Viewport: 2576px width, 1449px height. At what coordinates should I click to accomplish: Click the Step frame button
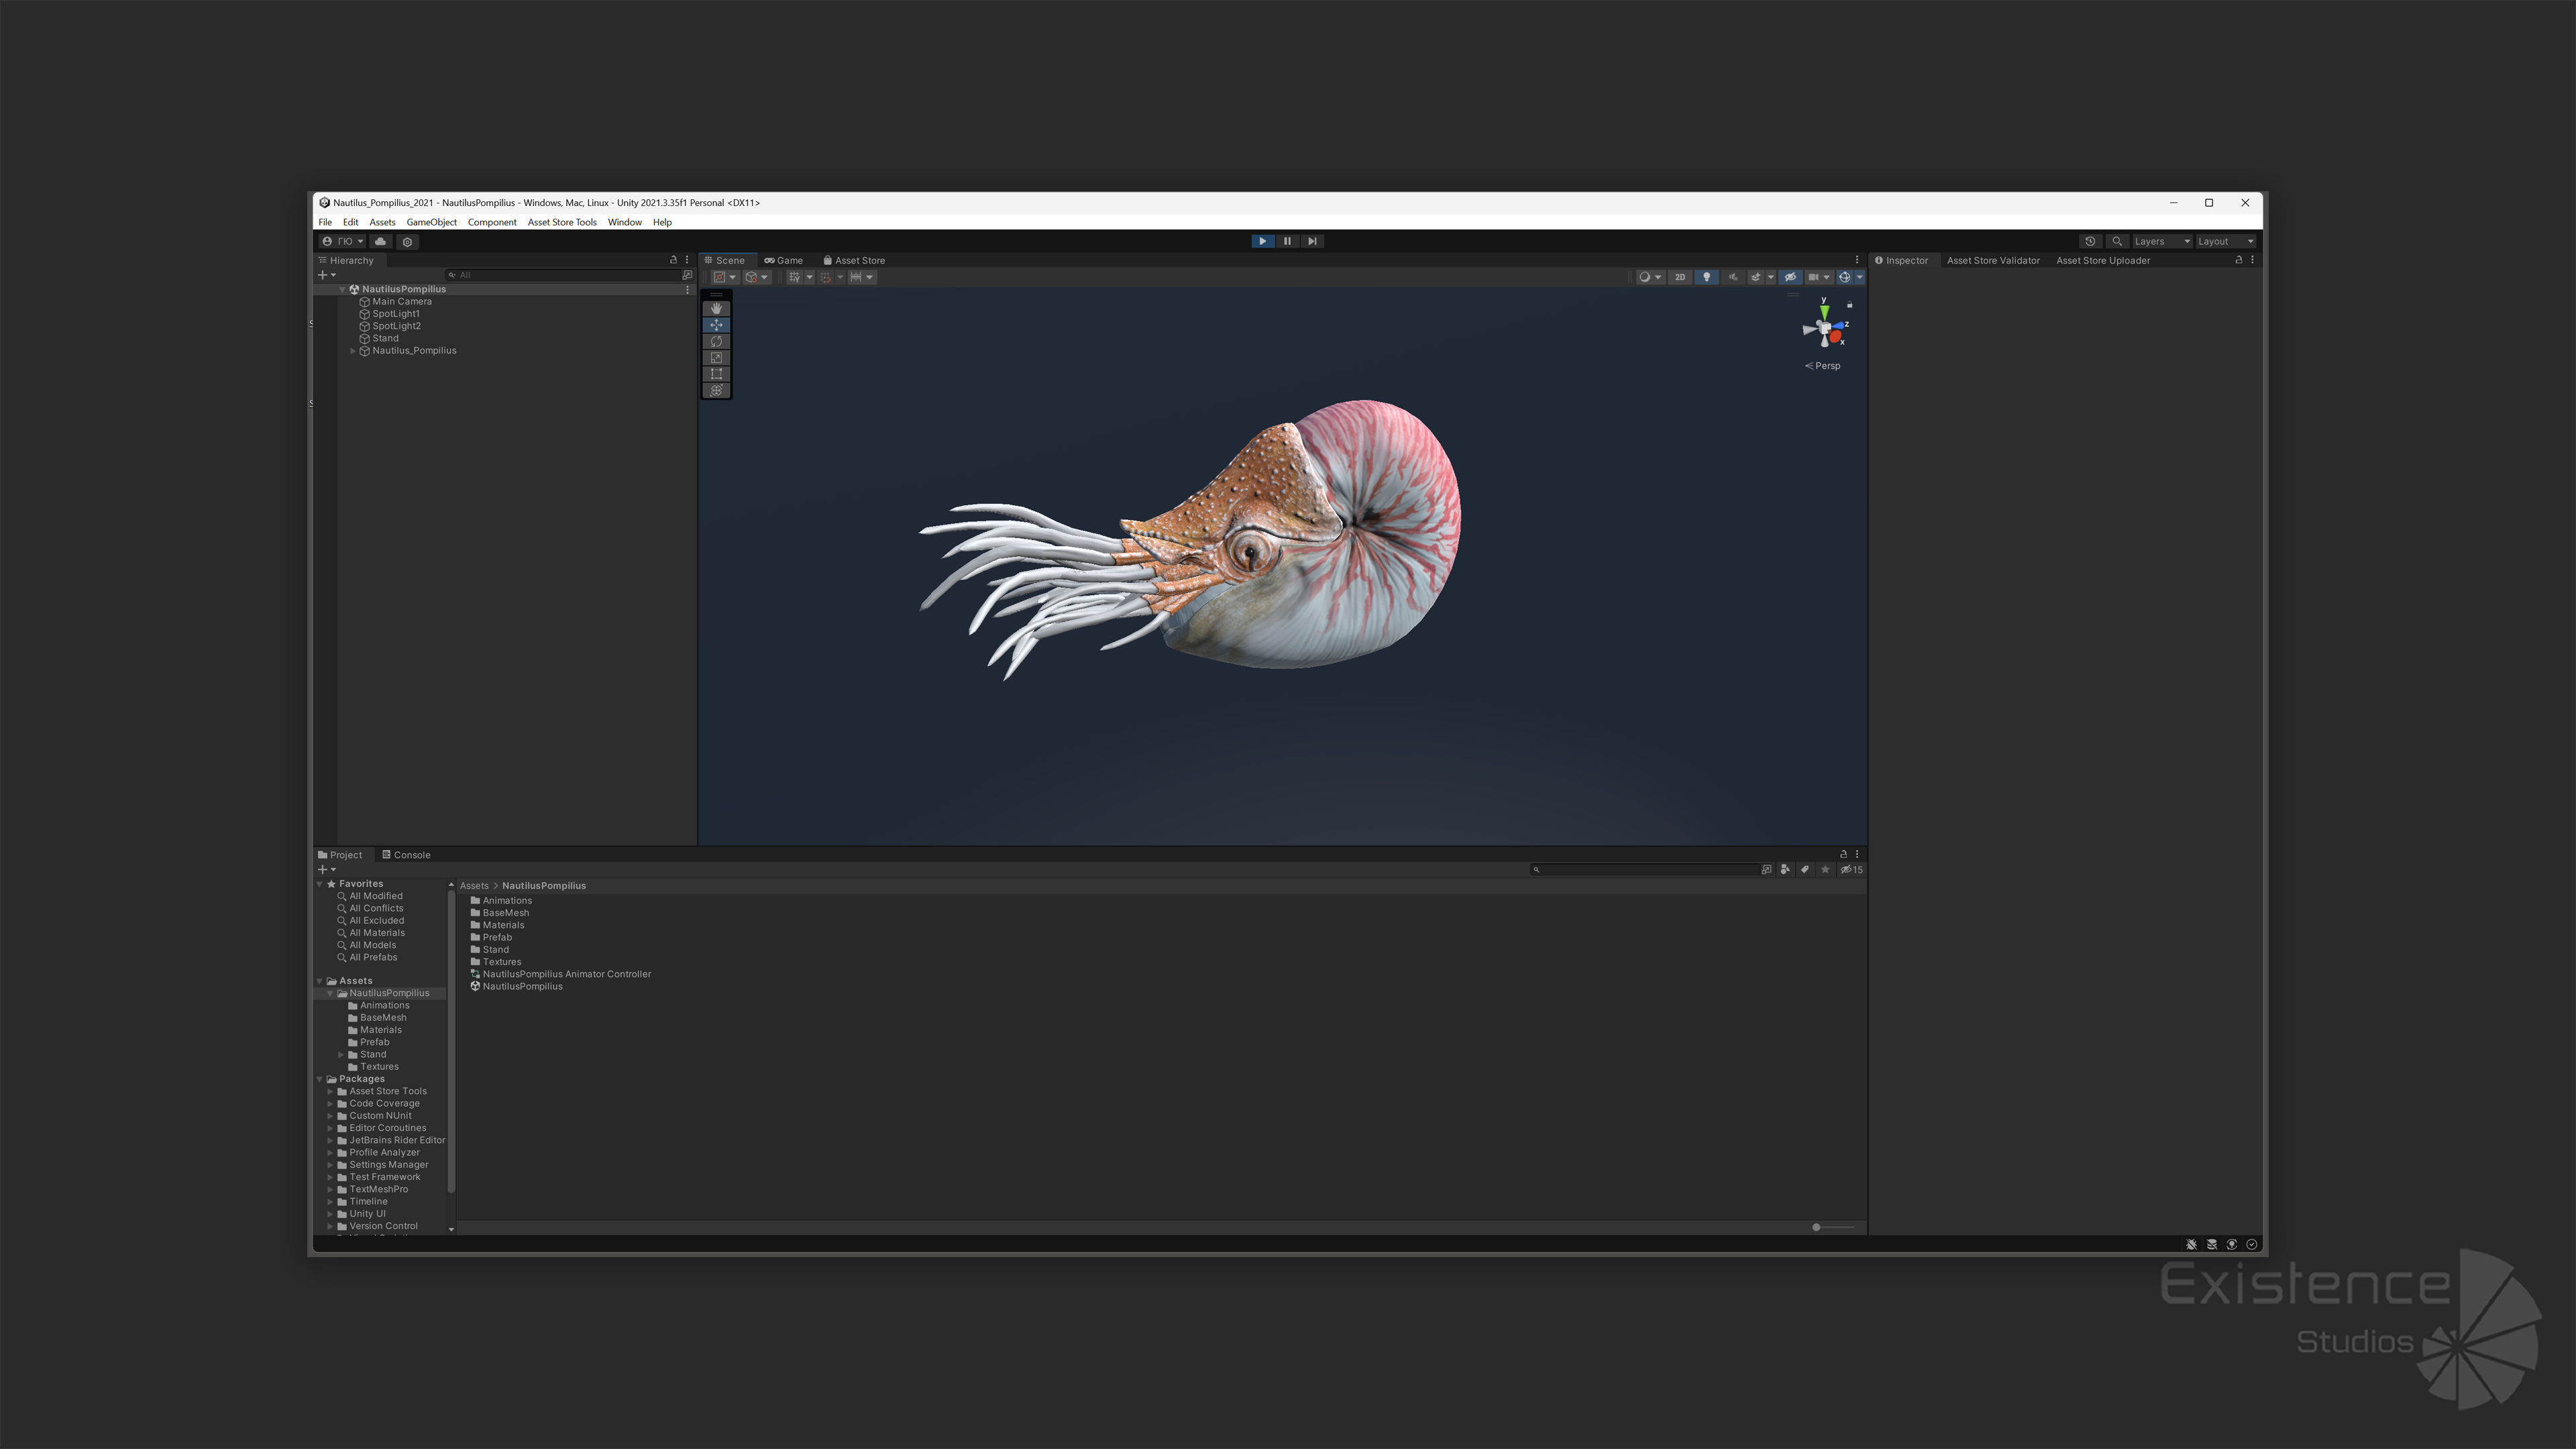click(x=1312, y=241)
